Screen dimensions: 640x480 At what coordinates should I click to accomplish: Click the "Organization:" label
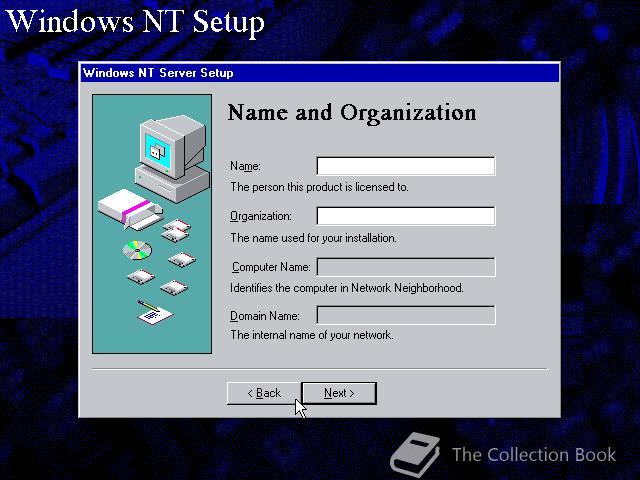[x=261, y=216]
